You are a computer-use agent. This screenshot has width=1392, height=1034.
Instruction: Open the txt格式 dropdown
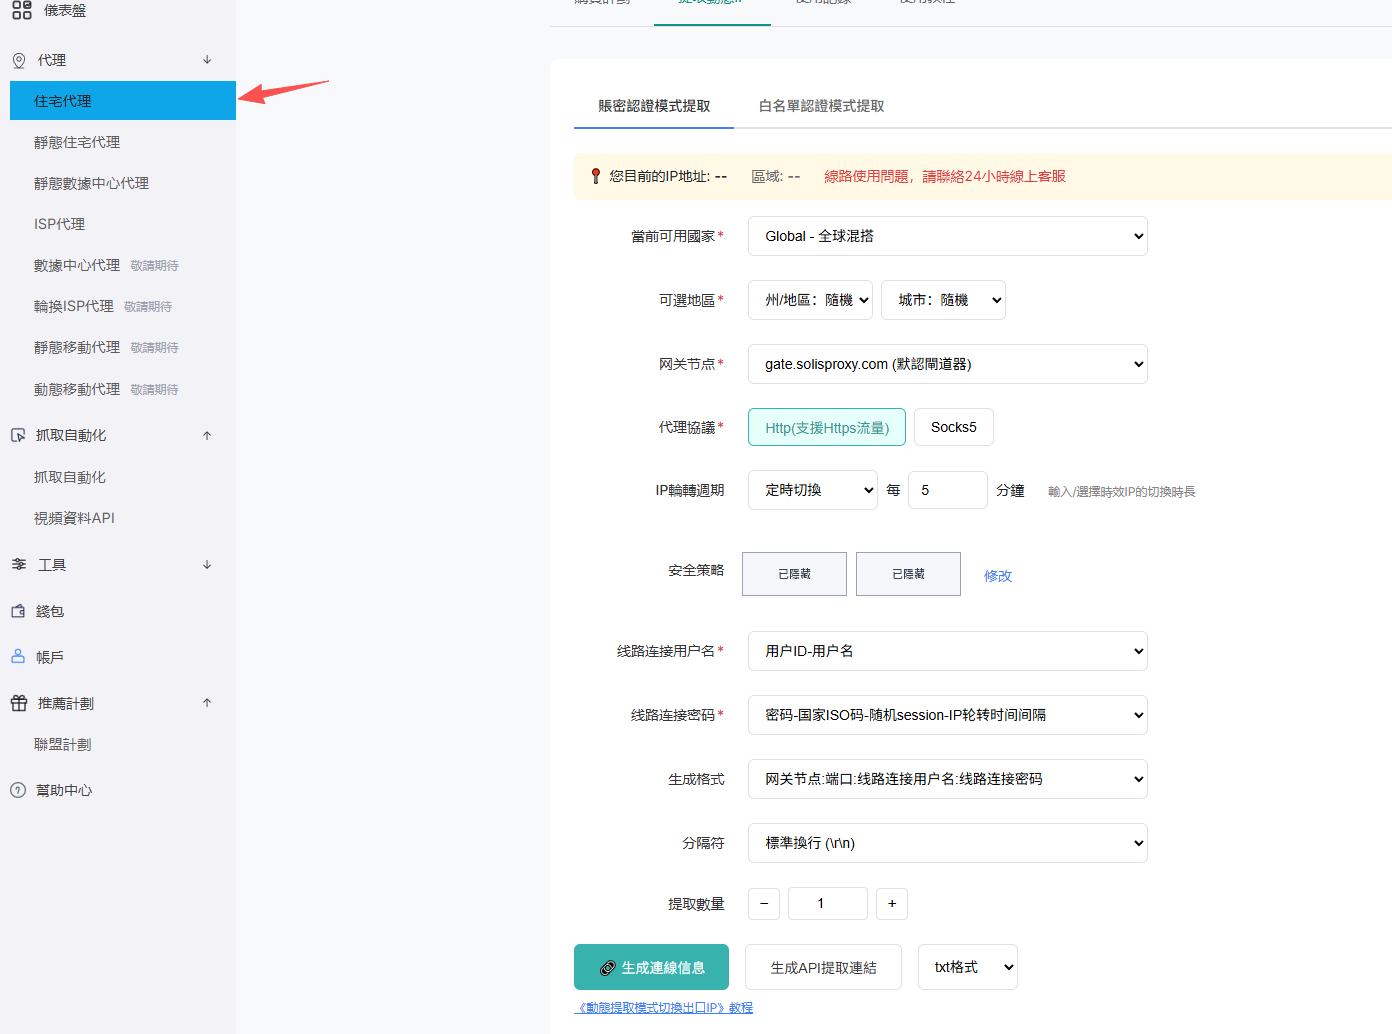point(968,967)
